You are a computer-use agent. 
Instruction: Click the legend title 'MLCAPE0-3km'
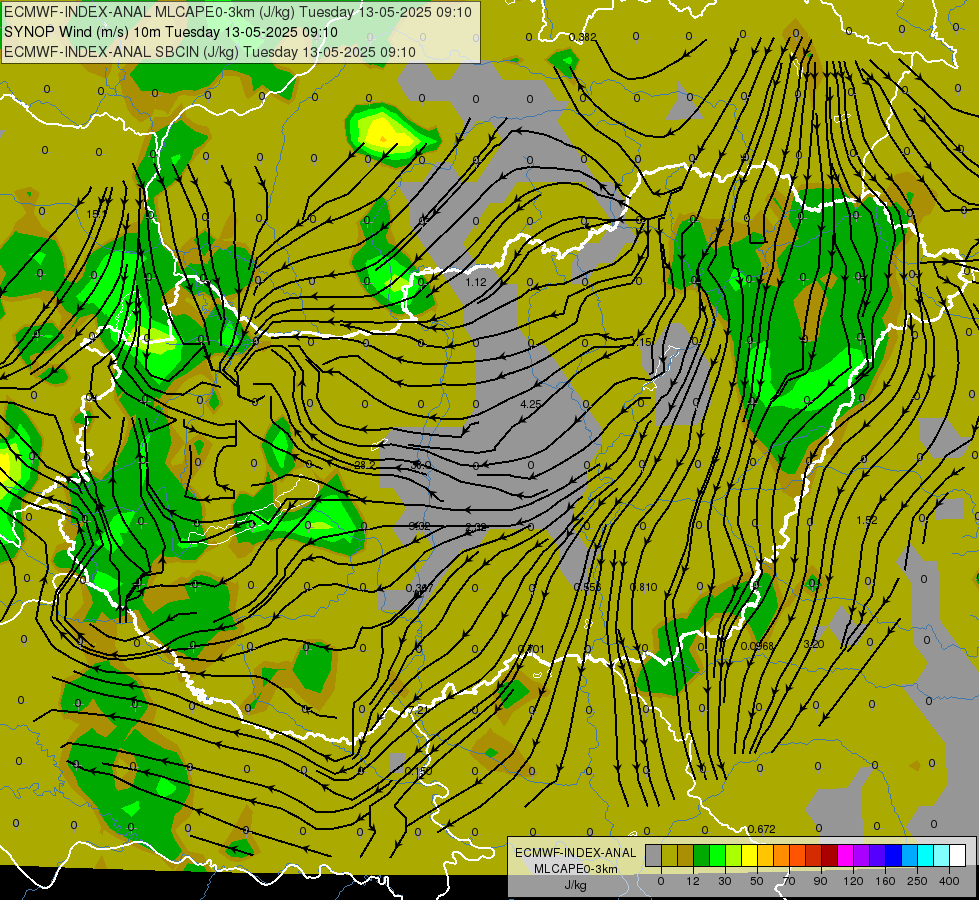pos(576,869)
